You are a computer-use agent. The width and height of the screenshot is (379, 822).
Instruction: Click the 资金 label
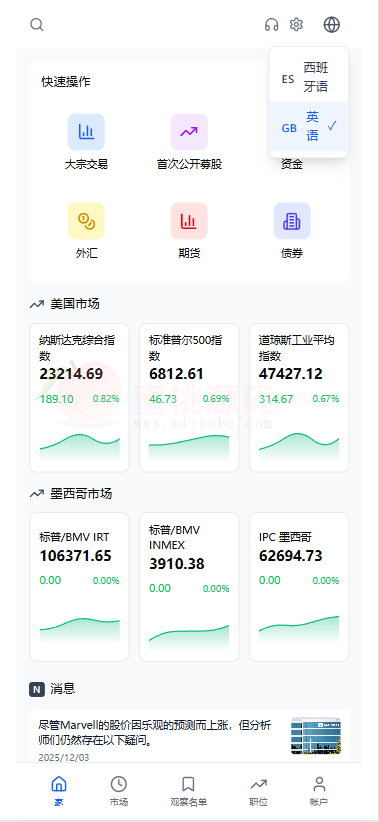(x=292, y=165)
